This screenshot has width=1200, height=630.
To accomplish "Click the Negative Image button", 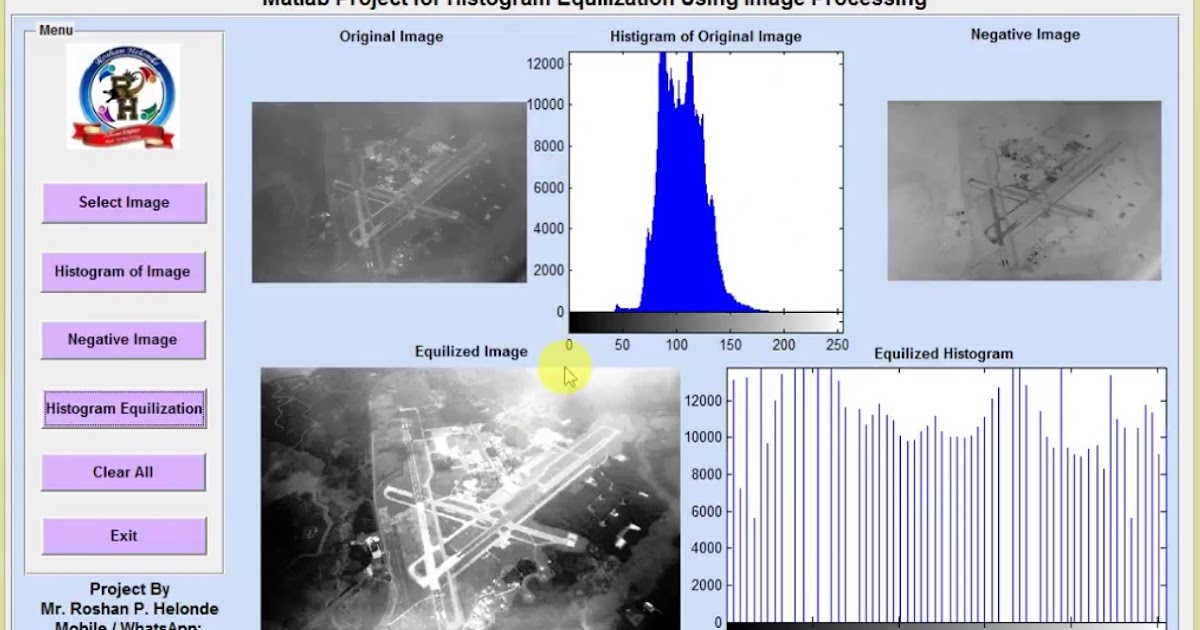I will (124, 339).
